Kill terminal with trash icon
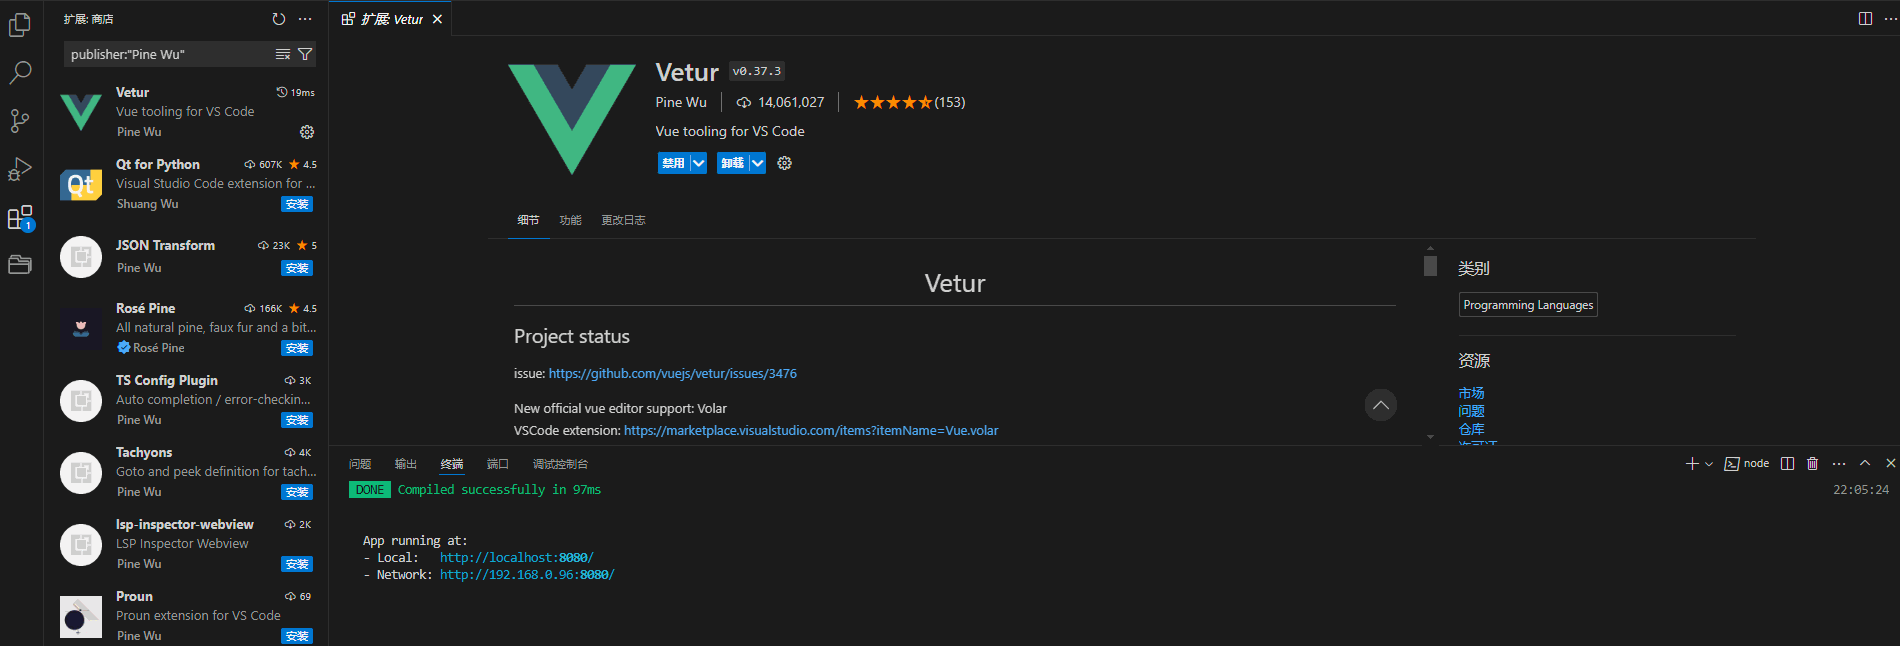1900x646 pixels. [1812, 463]
